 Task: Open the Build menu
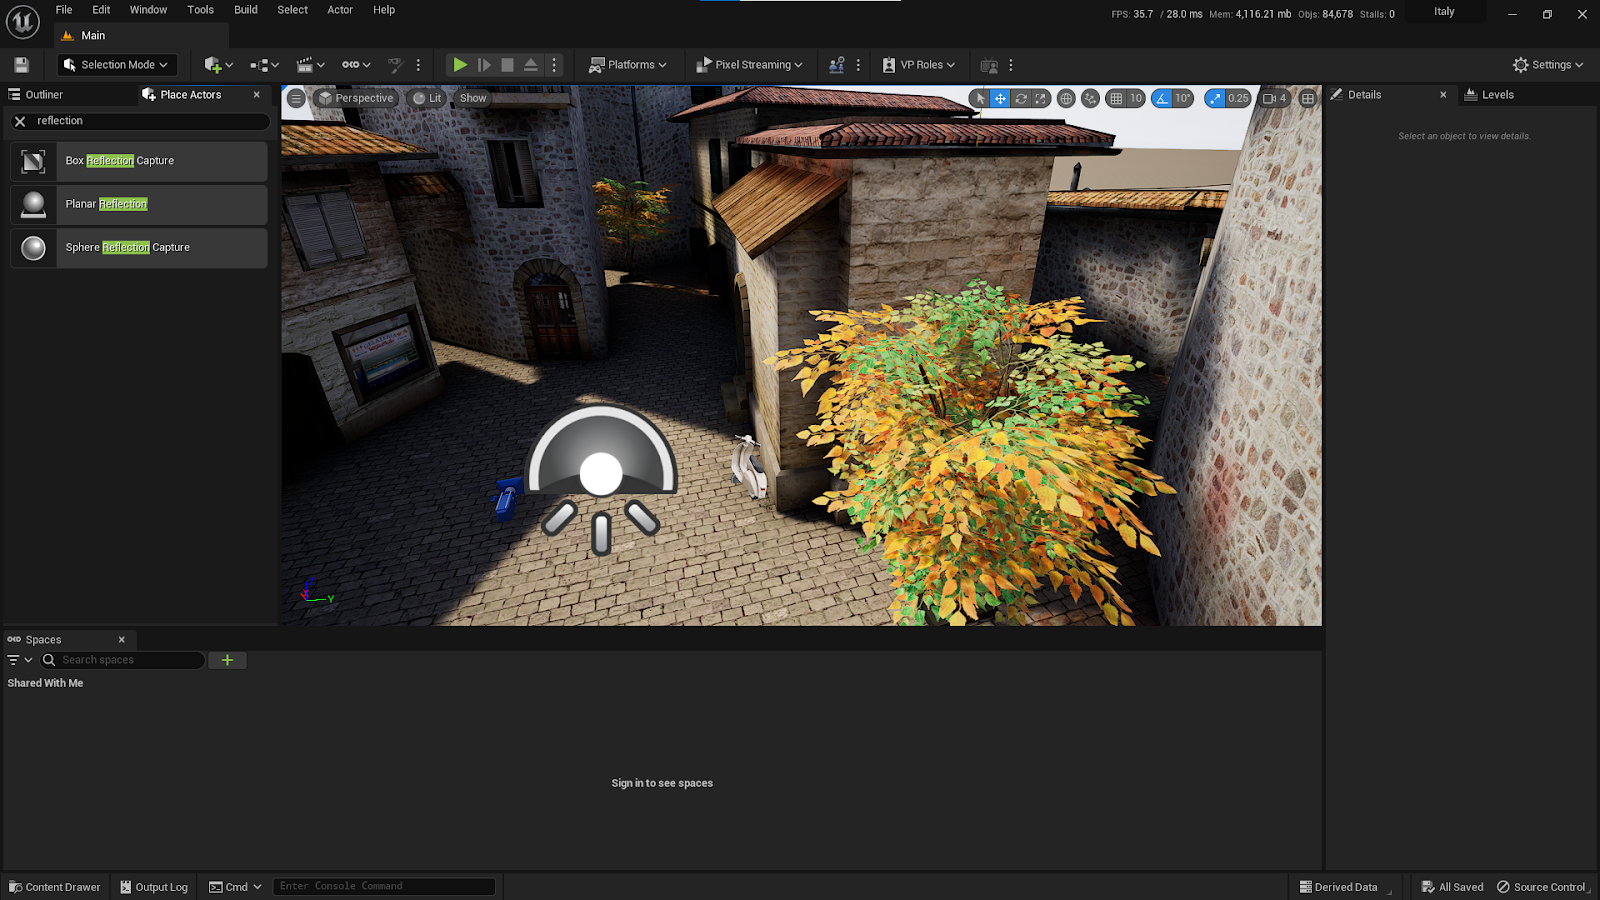coord(245,10)
